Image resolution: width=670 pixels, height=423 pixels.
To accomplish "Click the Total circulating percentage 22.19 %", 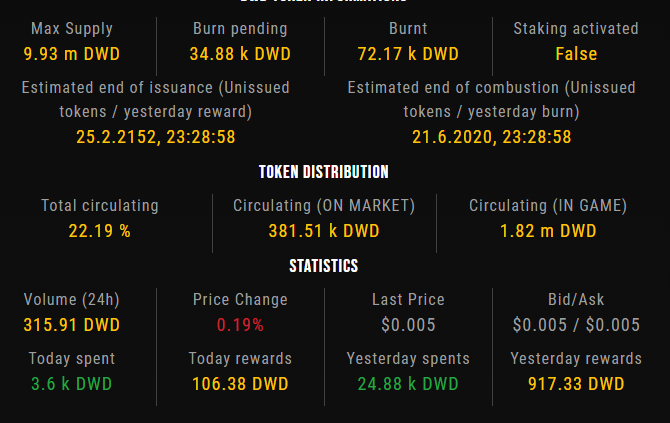I will (100, 231).
